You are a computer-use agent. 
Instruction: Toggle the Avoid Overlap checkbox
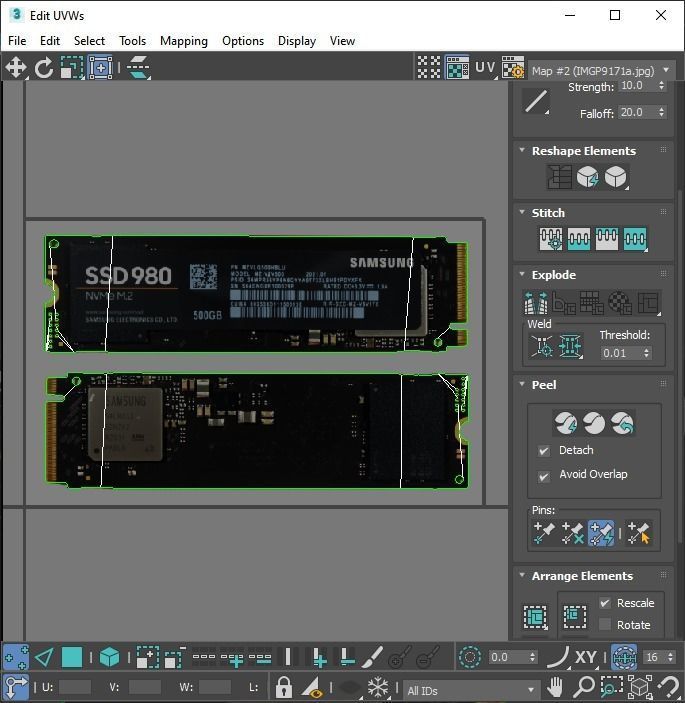(544, 477)
